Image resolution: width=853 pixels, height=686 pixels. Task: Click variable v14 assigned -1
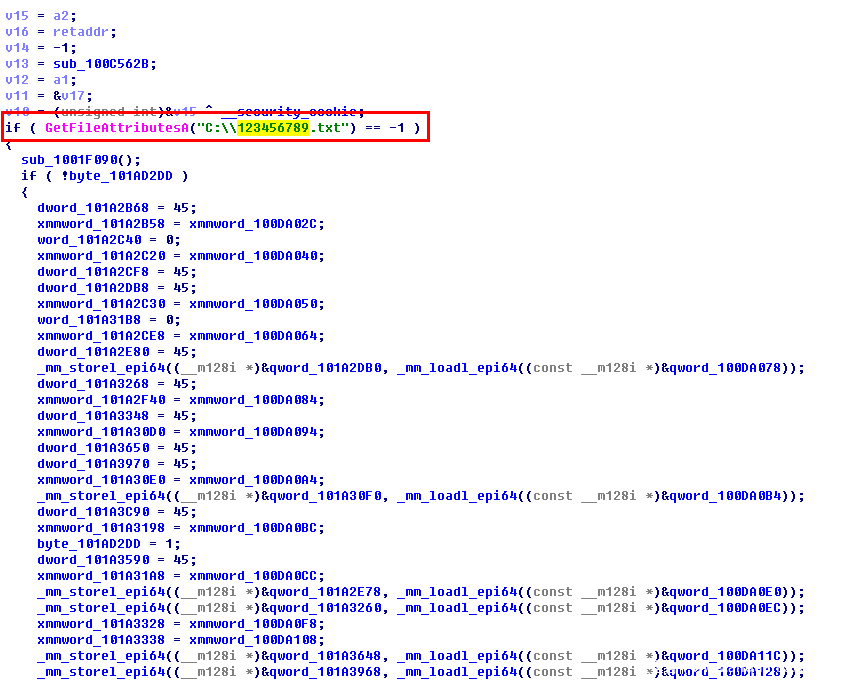(x=17, y=48)
